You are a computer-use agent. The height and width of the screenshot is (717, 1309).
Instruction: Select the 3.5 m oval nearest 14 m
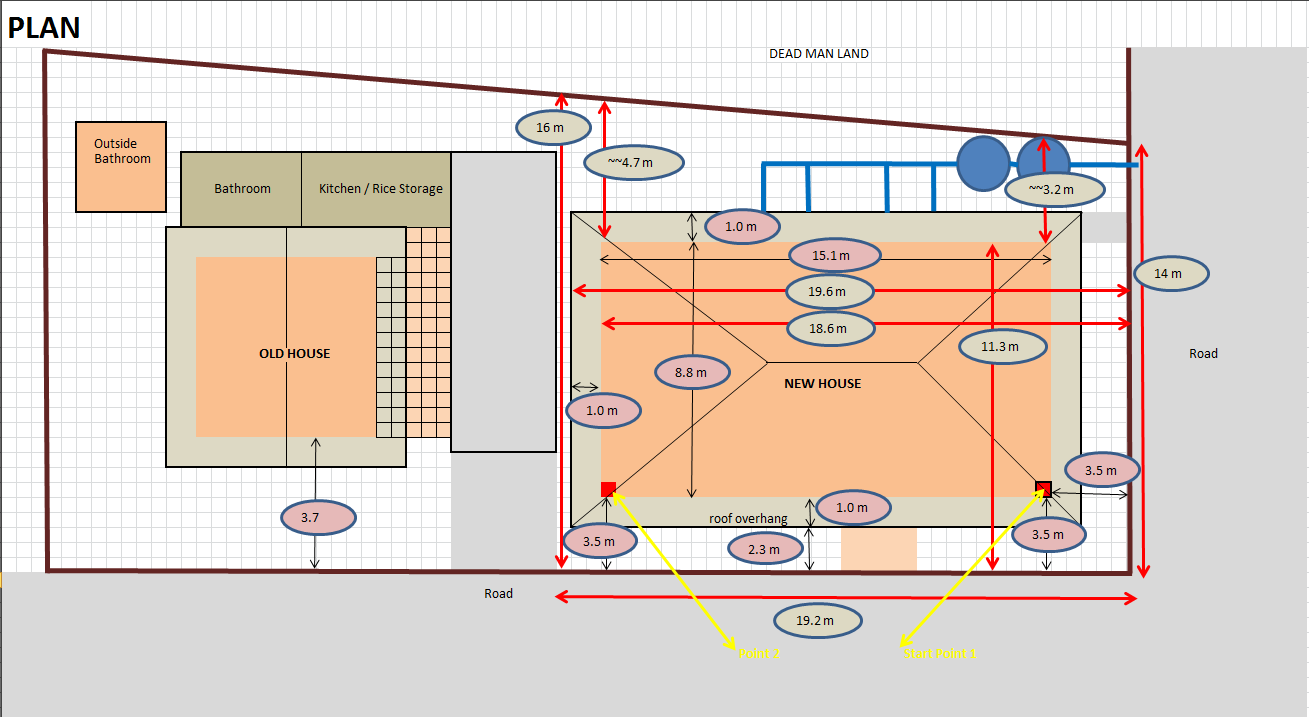click(x=1103, y=470)
